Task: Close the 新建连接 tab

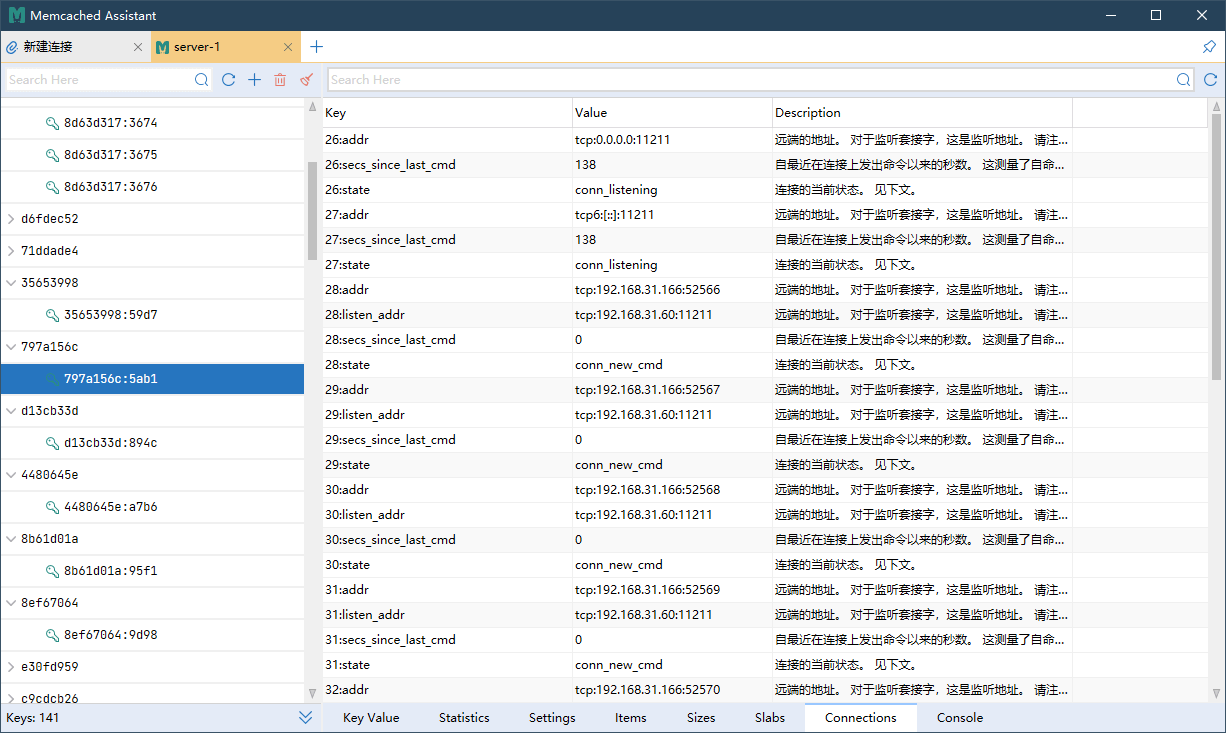Action: pos(138,47)
